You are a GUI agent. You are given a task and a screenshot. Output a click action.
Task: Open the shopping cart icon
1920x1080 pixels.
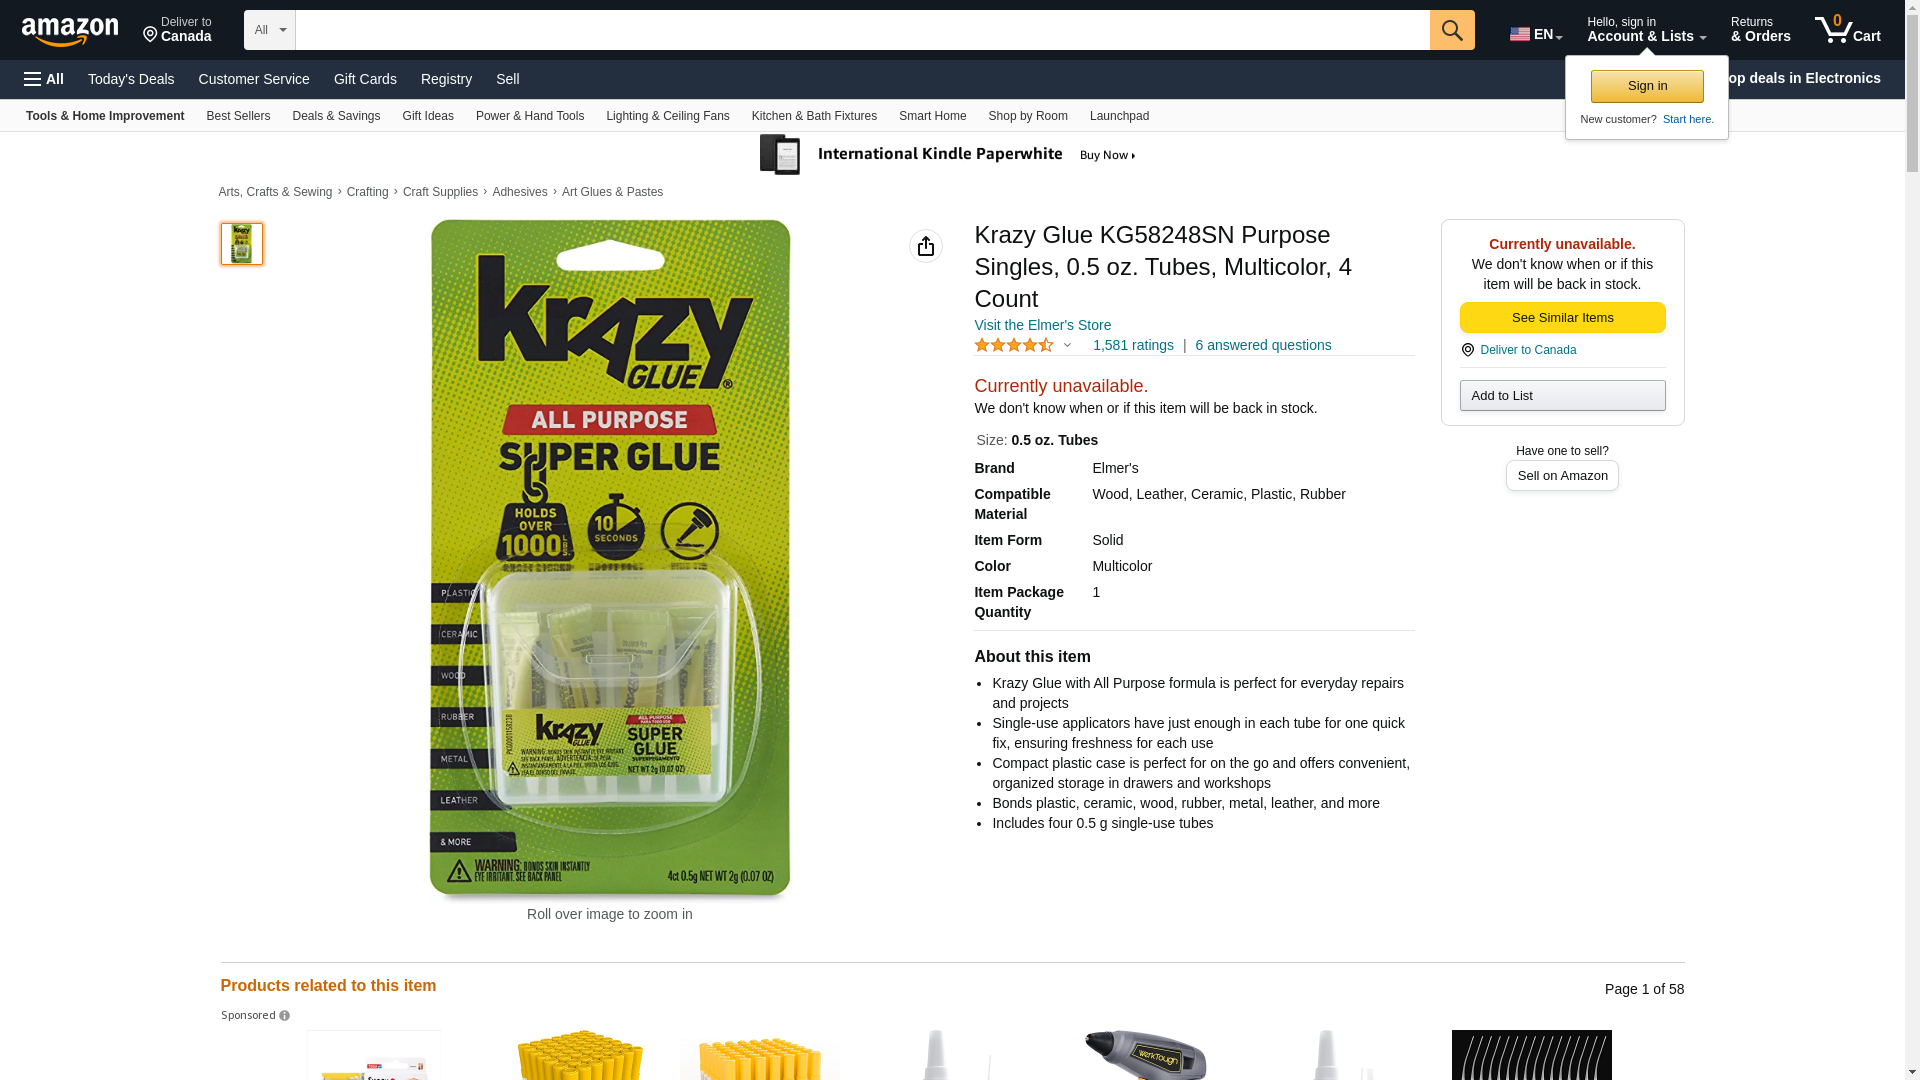(1847, 30)
